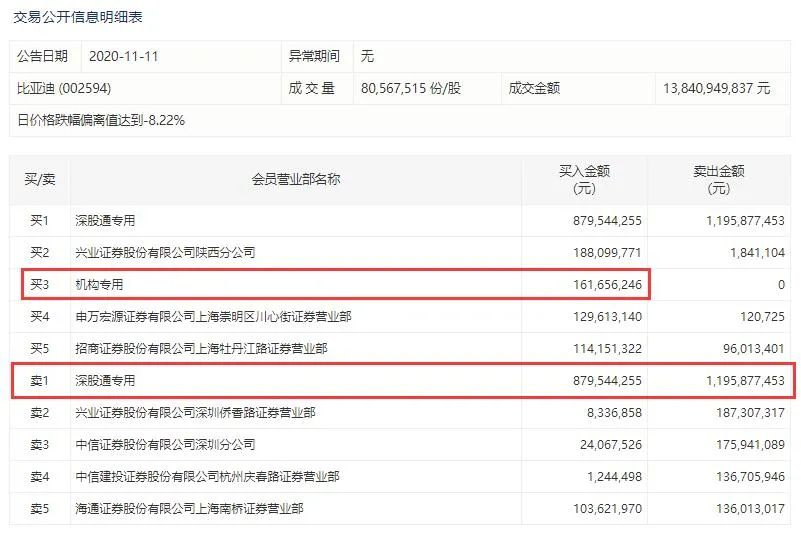Click the amount 136,013,017

(750, 509)
